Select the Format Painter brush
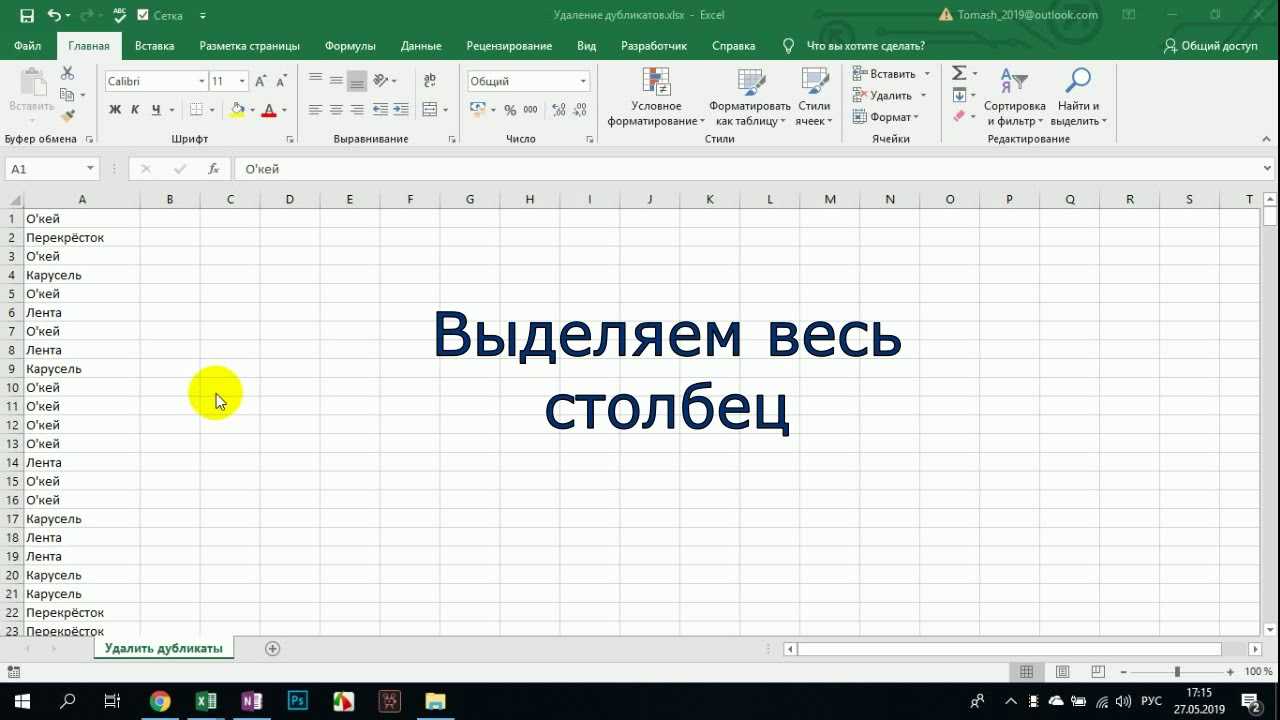Image resolution: width=1280 pixels, height=720 pixels. (x=67, y=116)
